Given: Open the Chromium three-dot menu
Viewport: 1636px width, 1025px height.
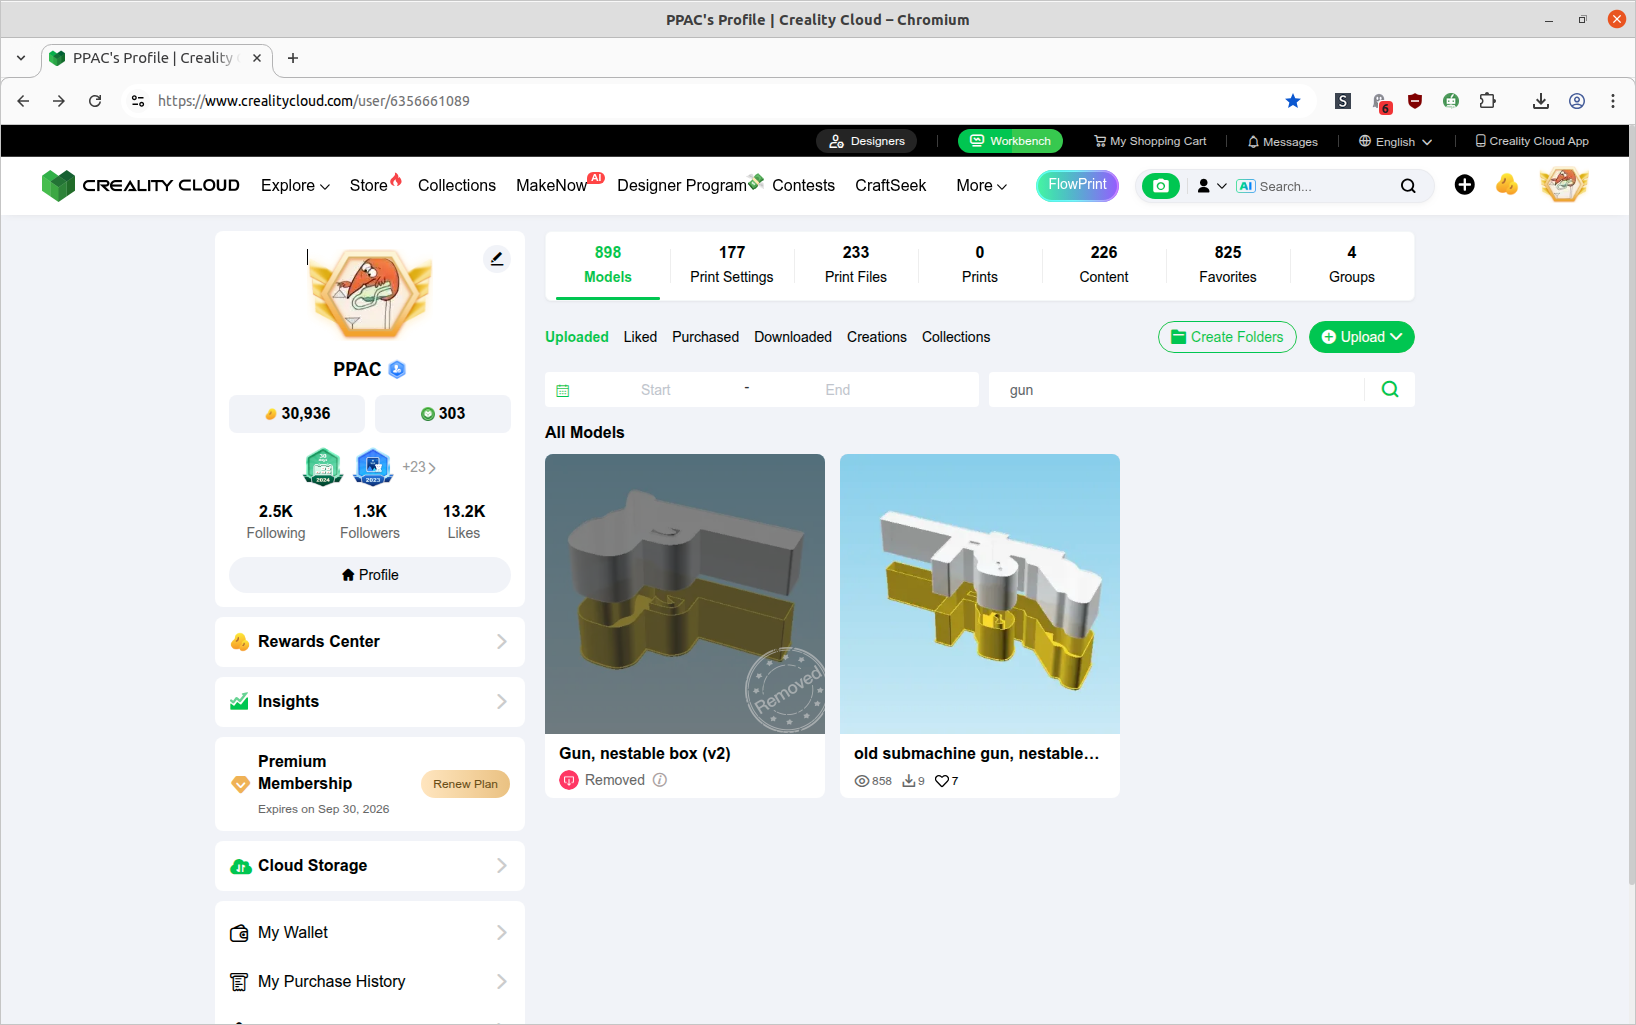Looking at the screenshot, I should (x=1613, y=101).
